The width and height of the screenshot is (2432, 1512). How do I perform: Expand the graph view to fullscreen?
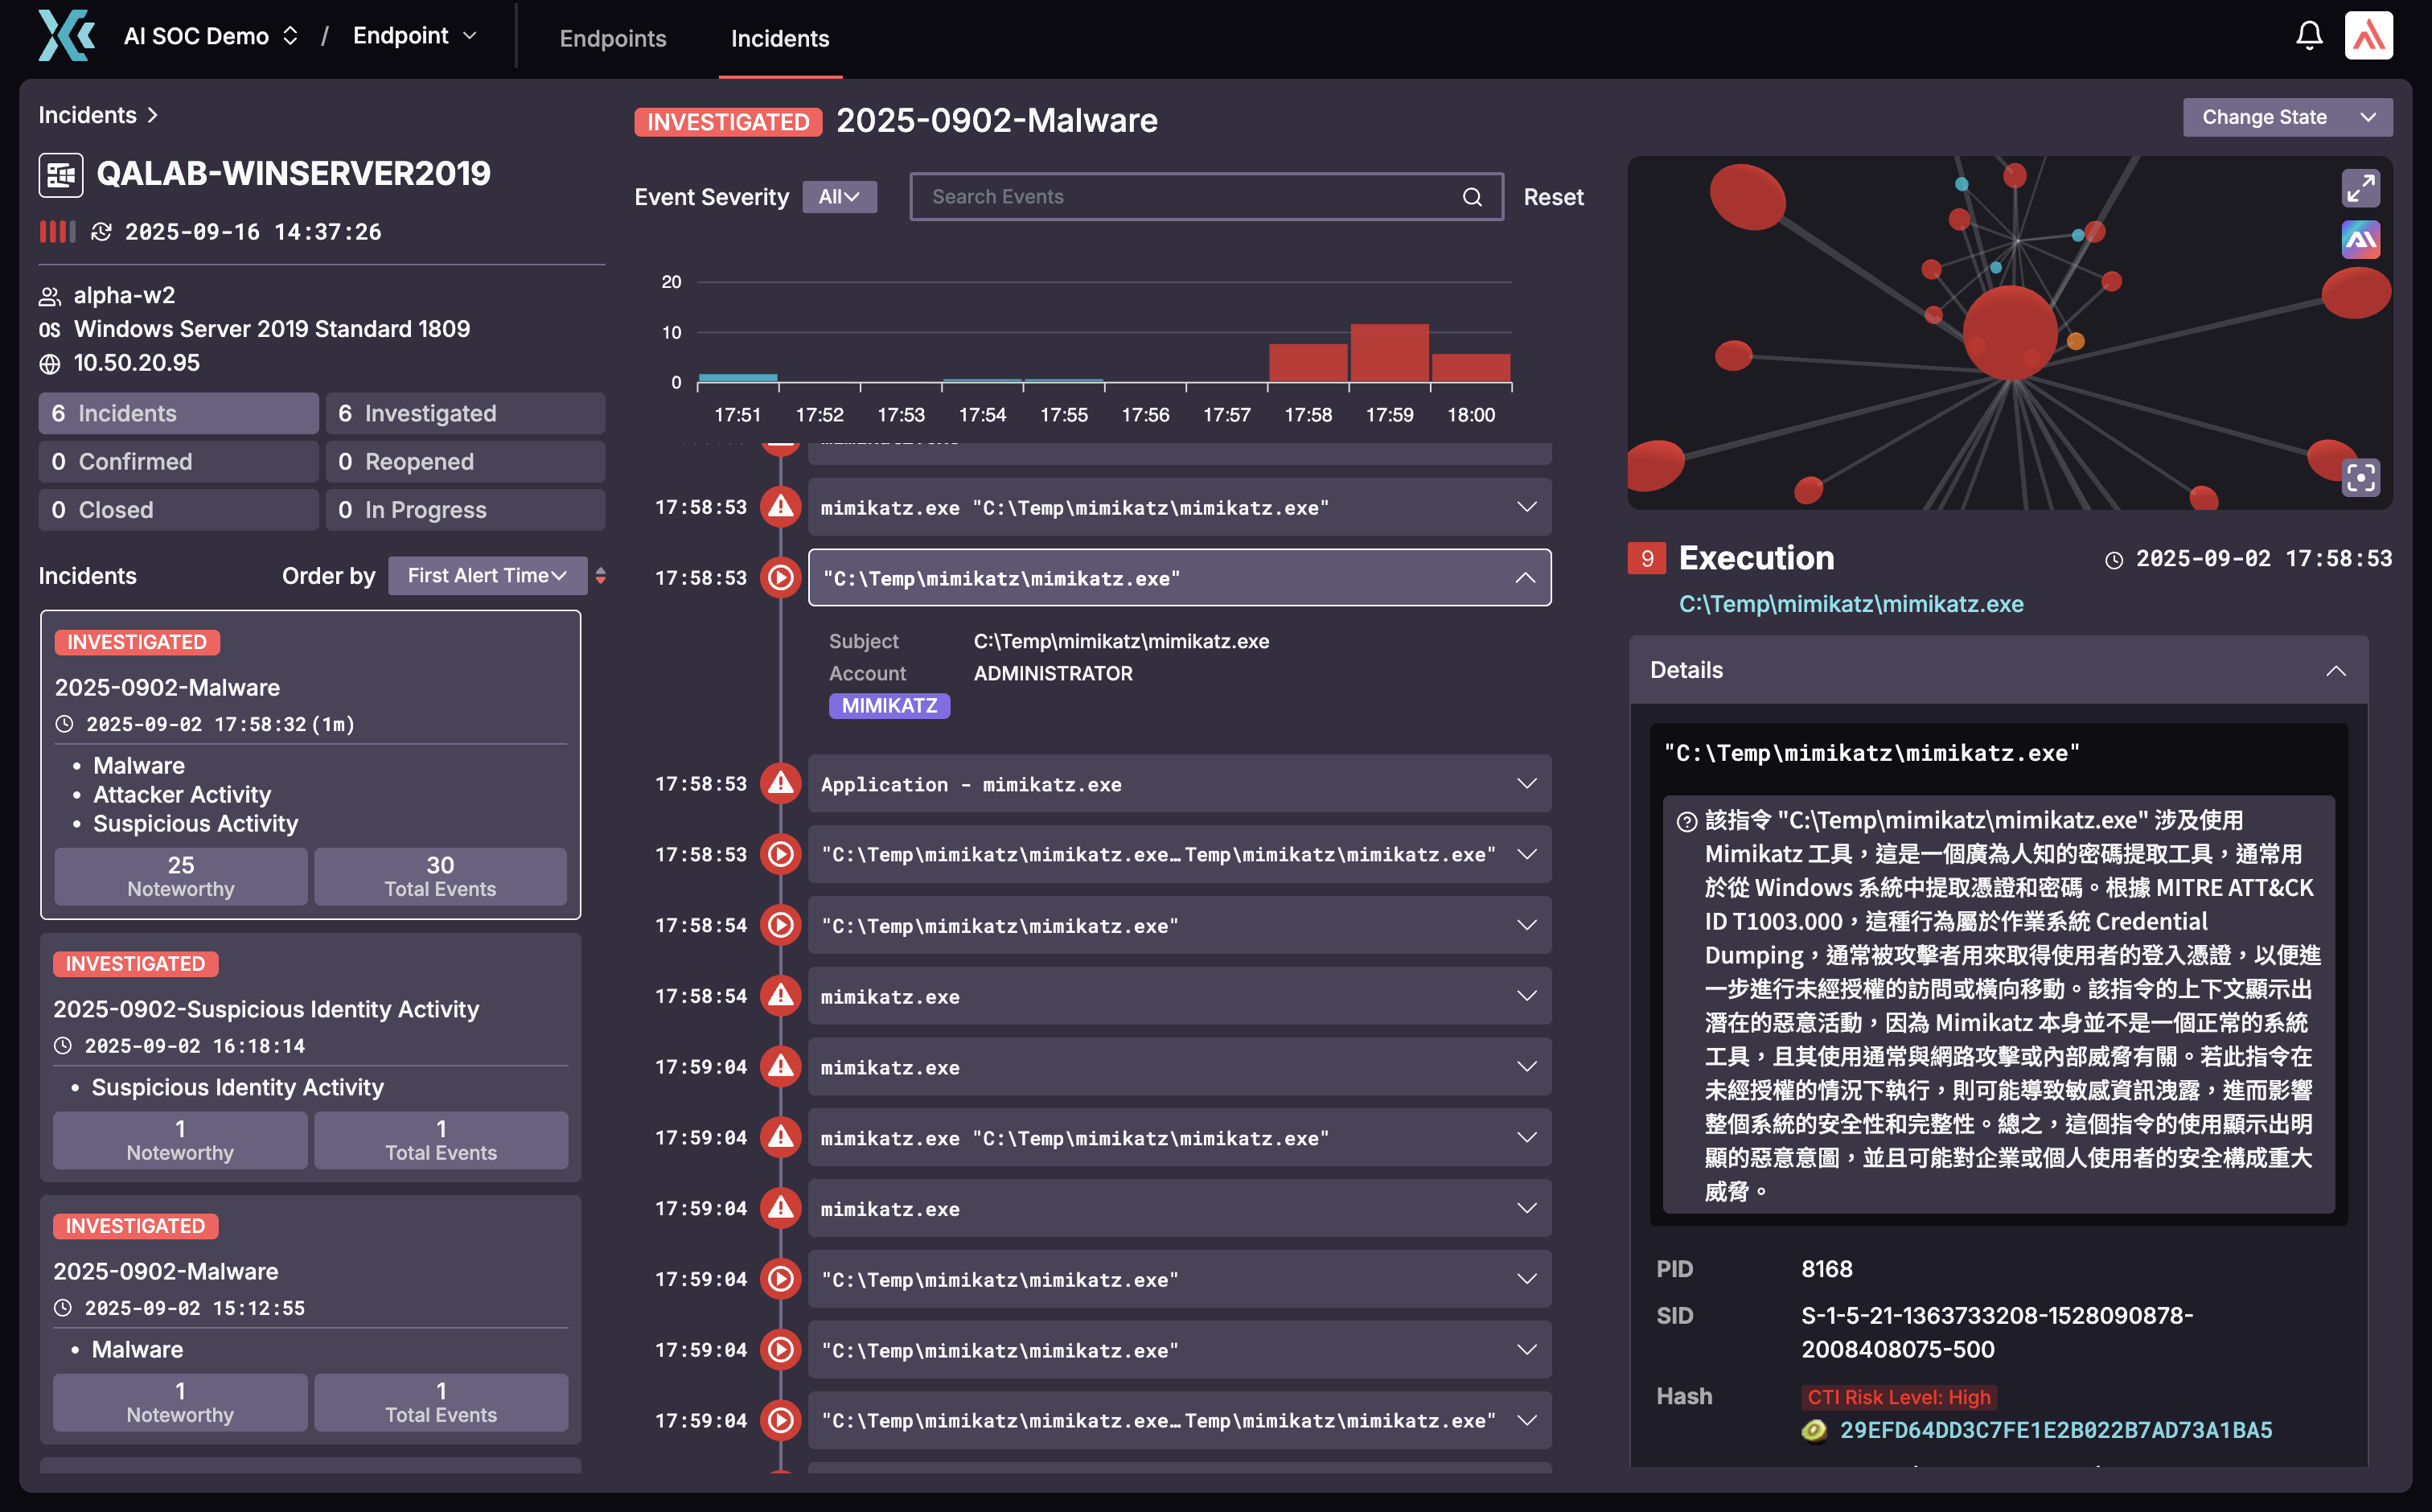(2360, 188)
